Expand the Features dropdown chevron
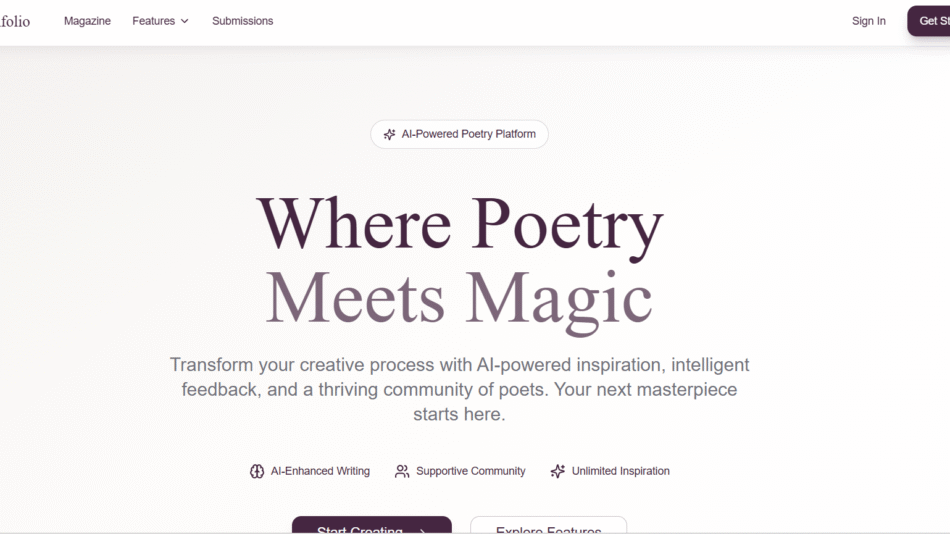This screenshot has width=950, height=534. (185, 21)
